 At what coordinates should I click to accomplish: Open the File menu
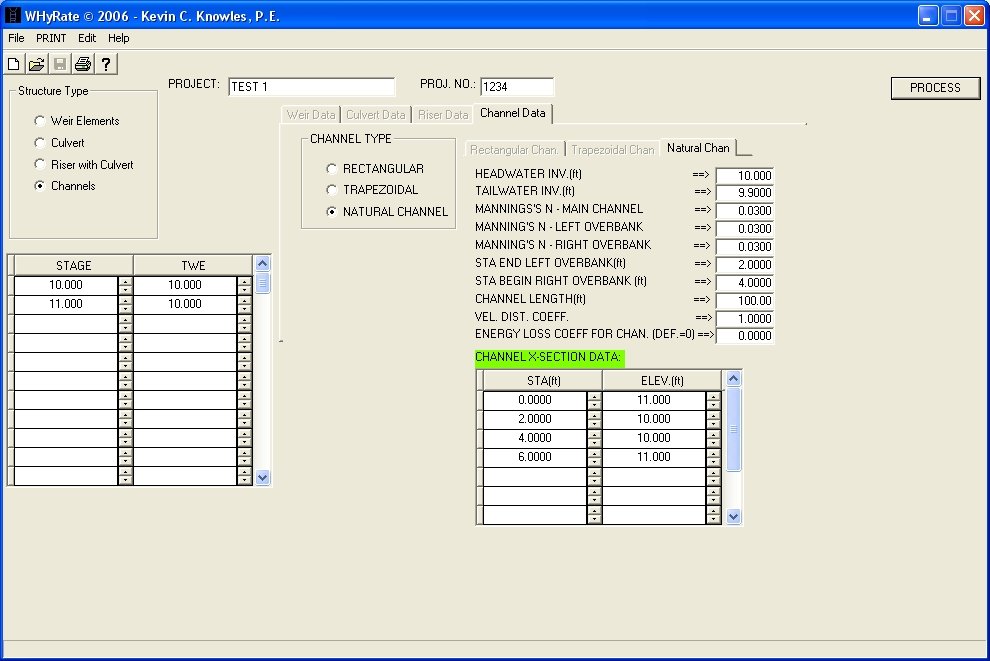[16, 38]
